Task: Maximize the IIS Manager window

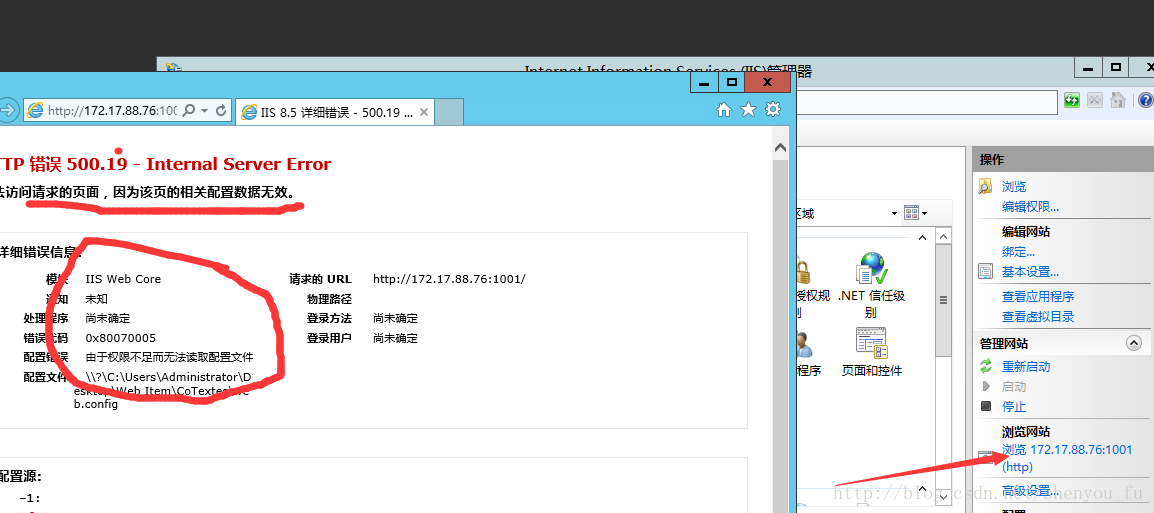Action: point(1116,67)
